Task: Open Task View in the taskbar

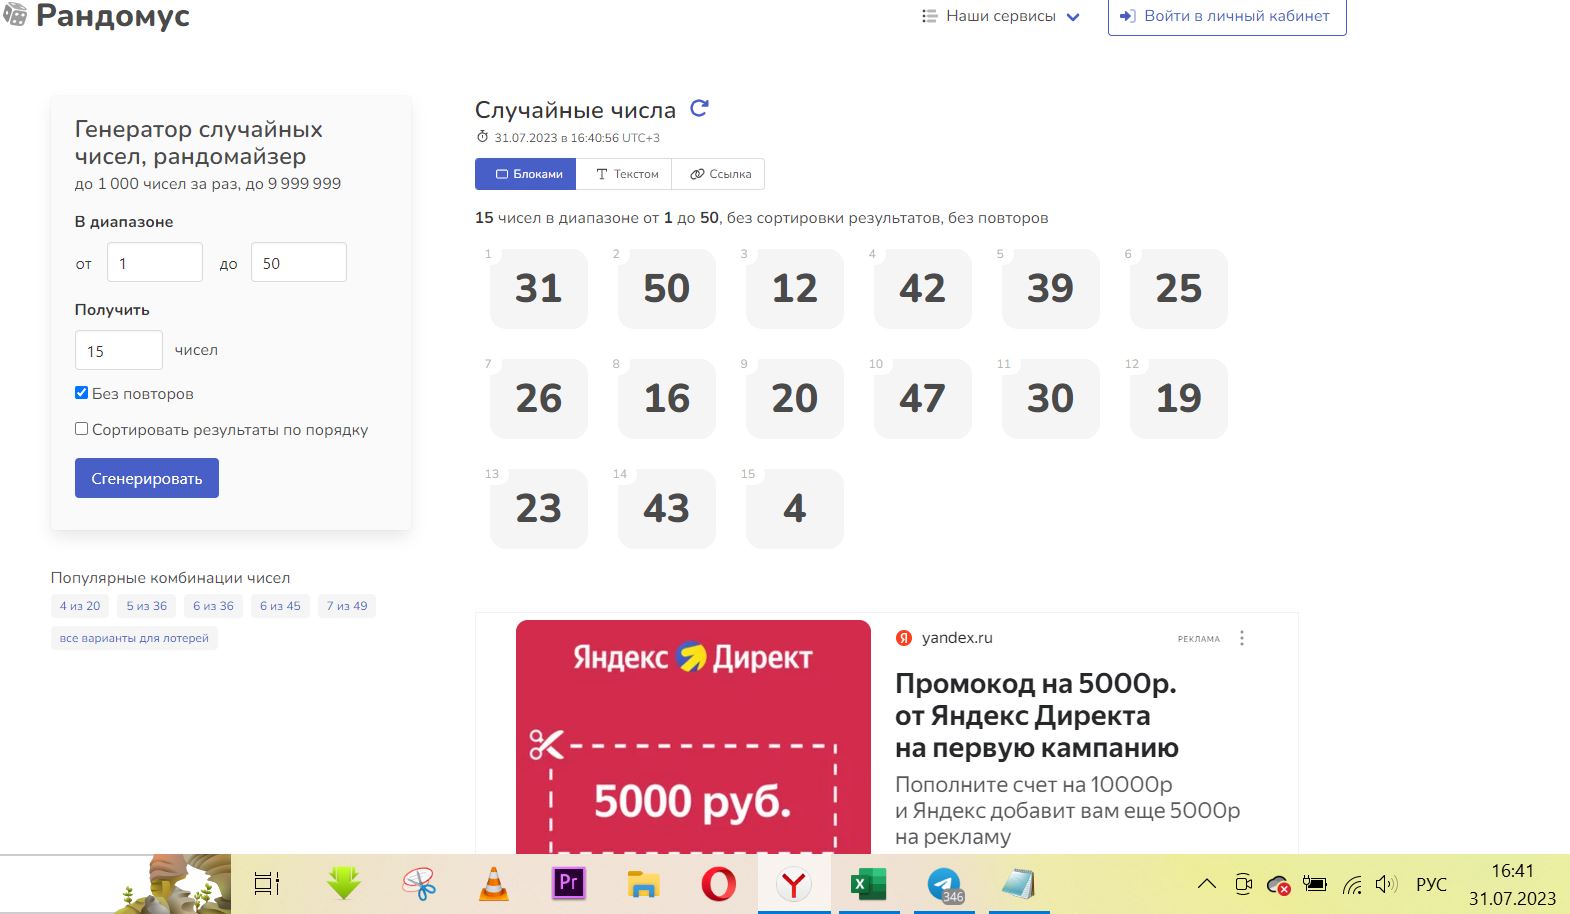Action: point(267,884)
